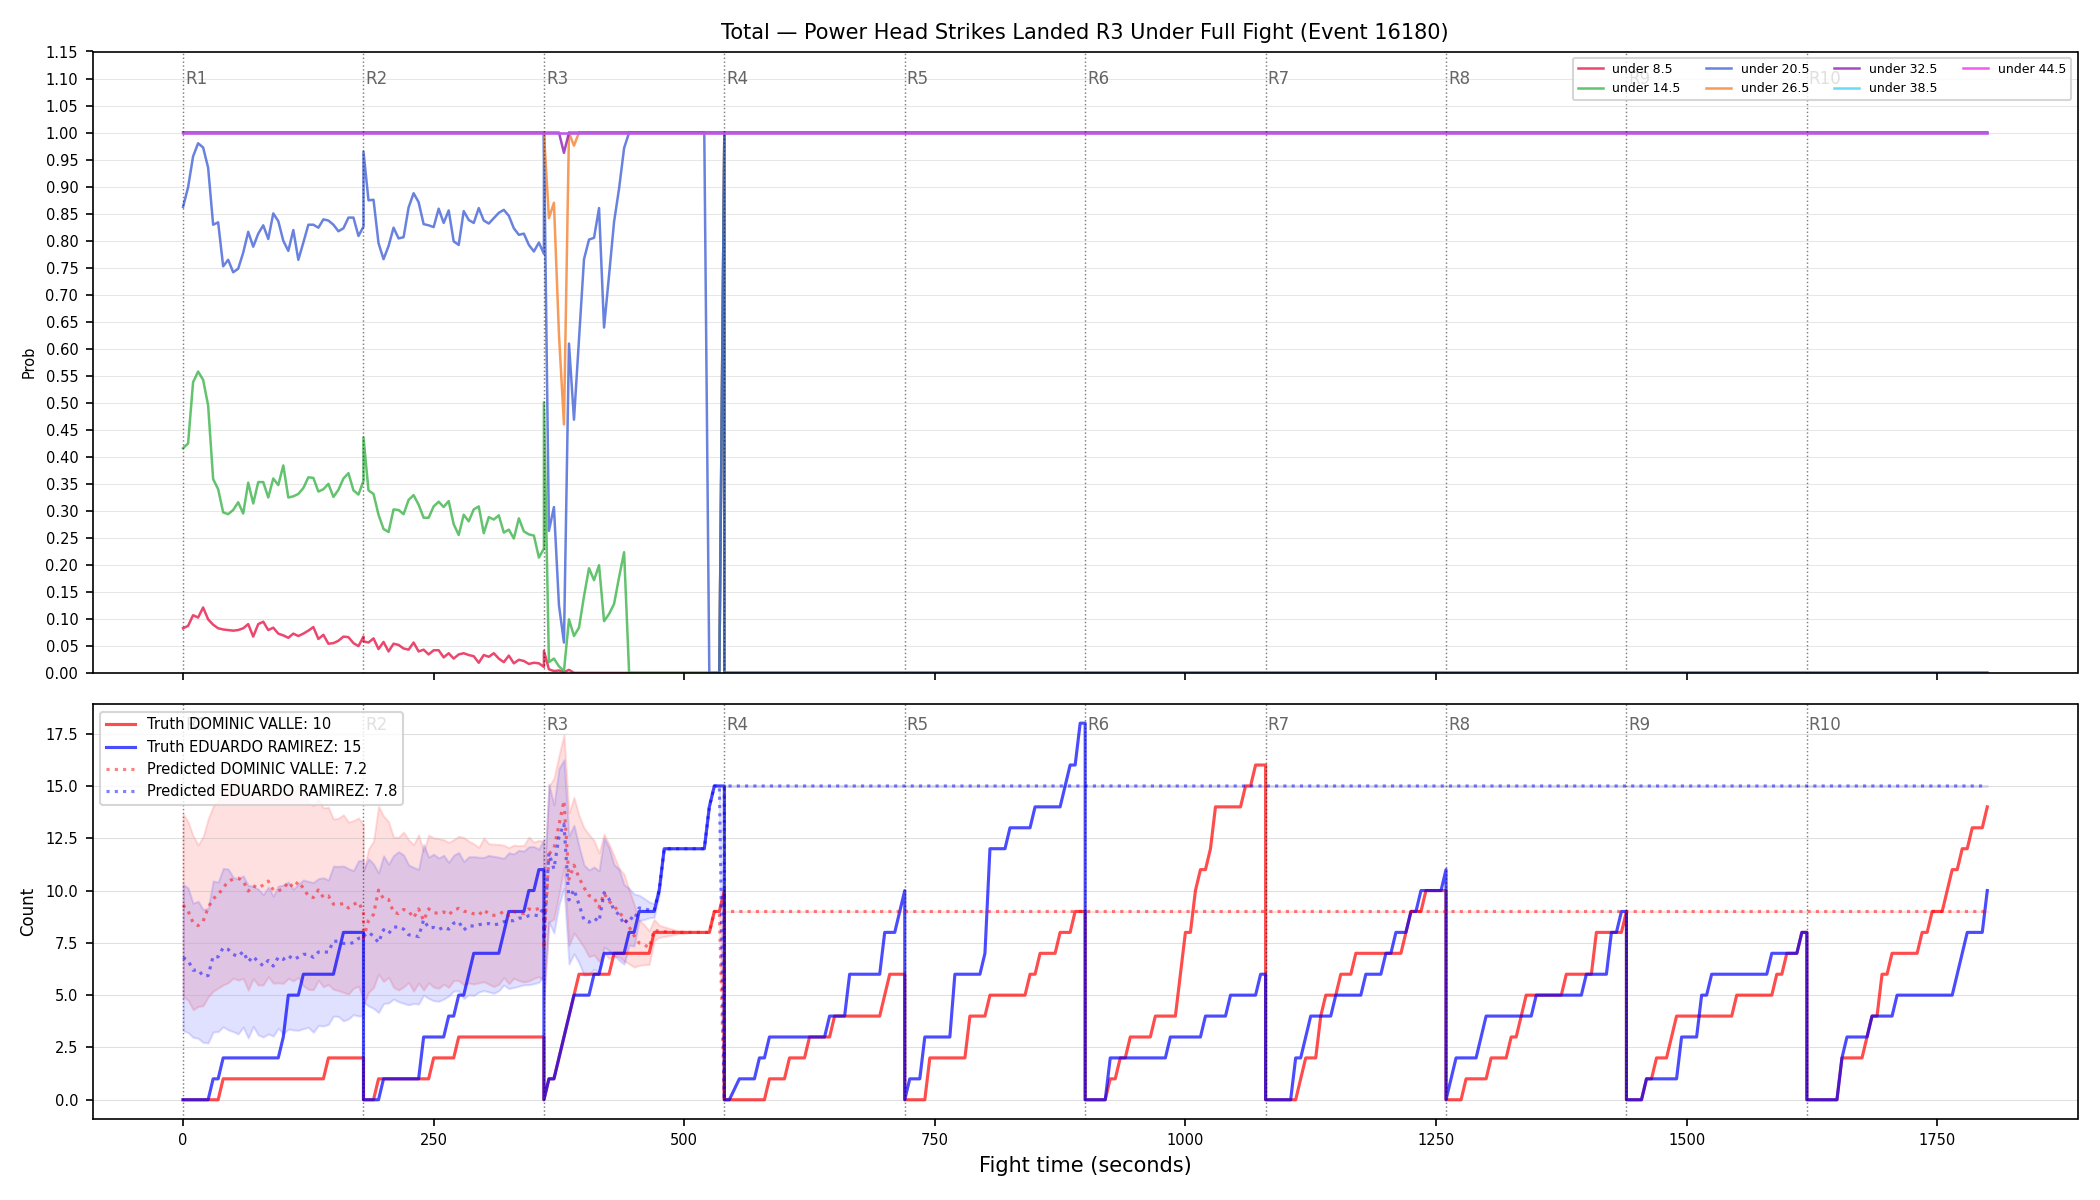Click the 750 tick on the time axis
Viewport: 2100px width, 1200px height.
[x=934, y=1139]
